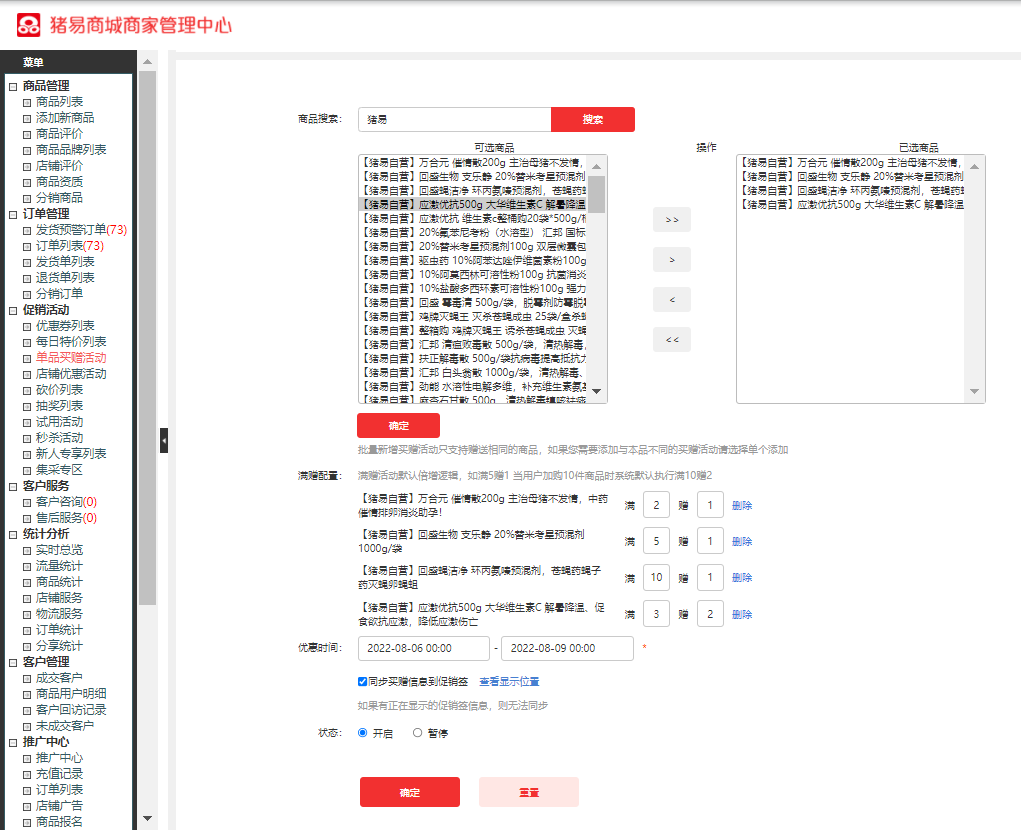
Task: Open start date field 2022-08-06 00:00
Action: (x=424, y=648)
